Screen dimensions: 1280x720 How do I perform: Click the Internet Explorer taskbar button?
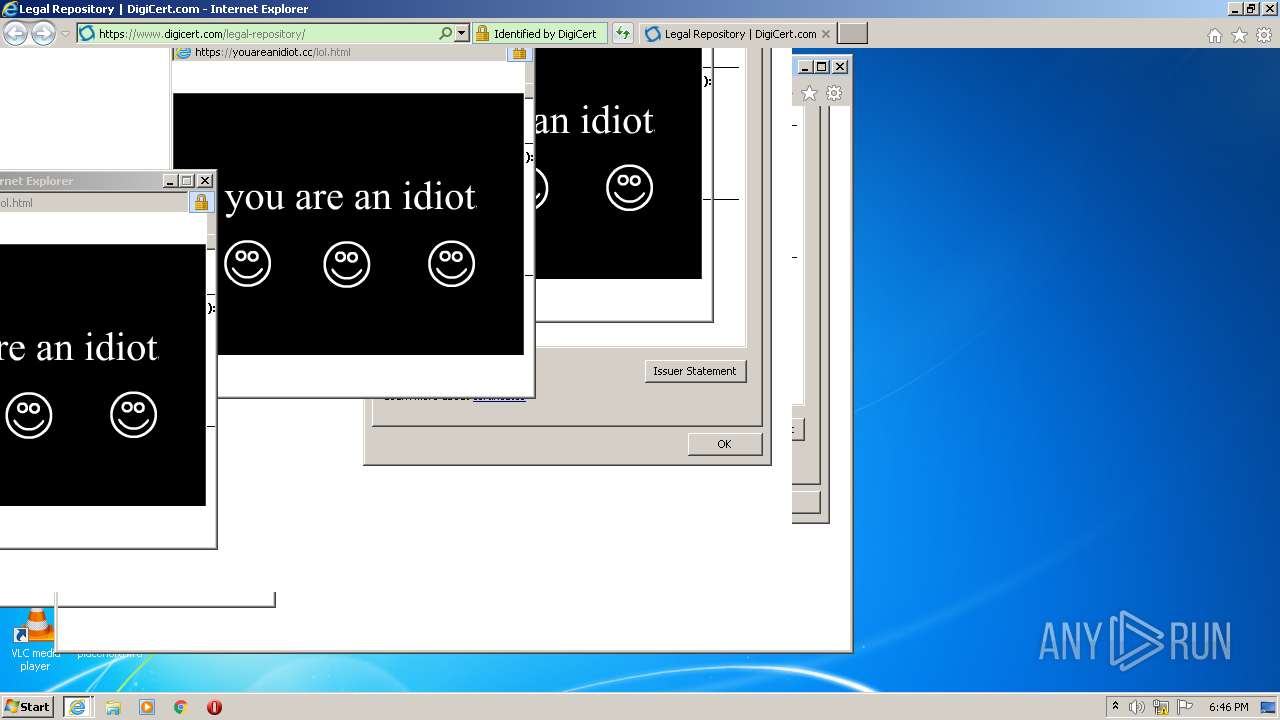point(77,707)
